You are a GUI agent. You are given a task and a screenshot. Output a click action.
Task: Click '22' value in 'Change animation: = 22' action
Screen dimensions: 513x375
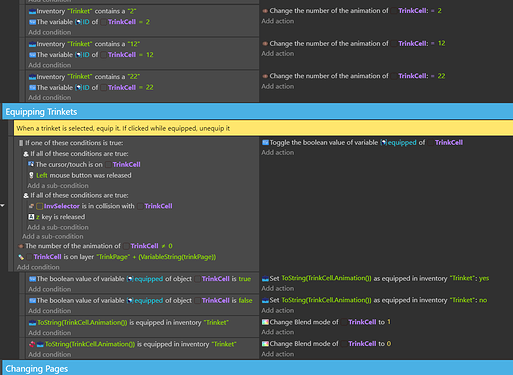click(x=441, y=76)
